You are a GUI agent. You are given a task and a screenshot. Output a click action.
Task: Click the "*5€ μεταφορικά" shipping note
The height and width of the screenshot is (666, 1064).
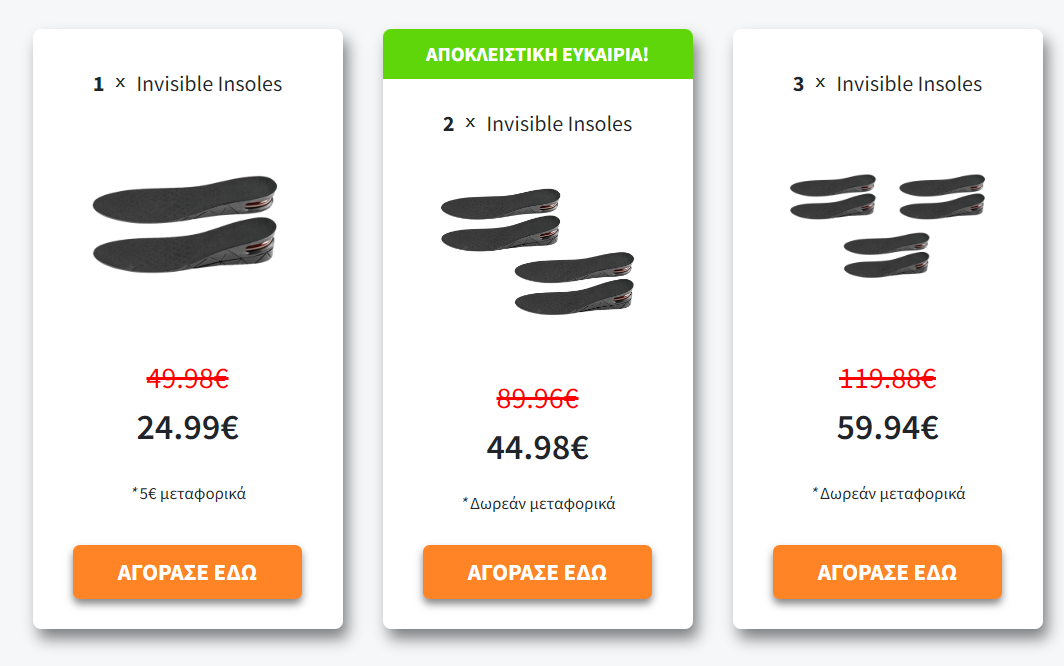point(188,493)
